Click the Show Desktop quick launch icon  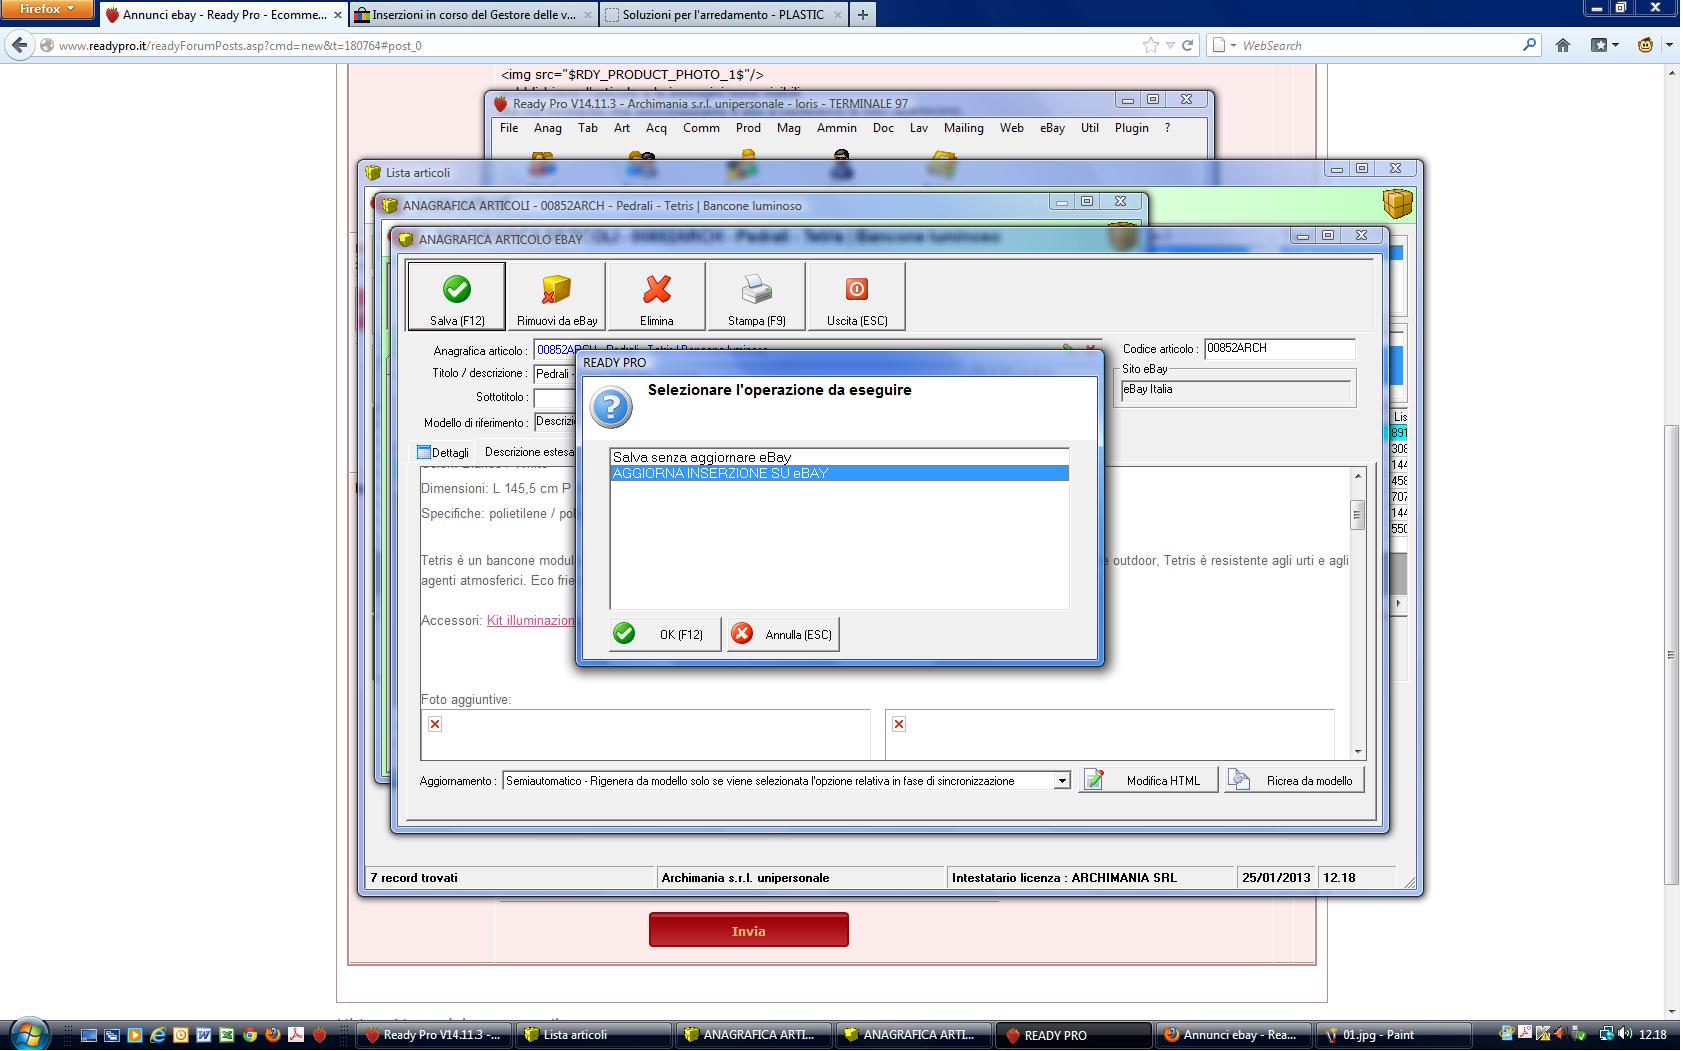coord(89,1035)
